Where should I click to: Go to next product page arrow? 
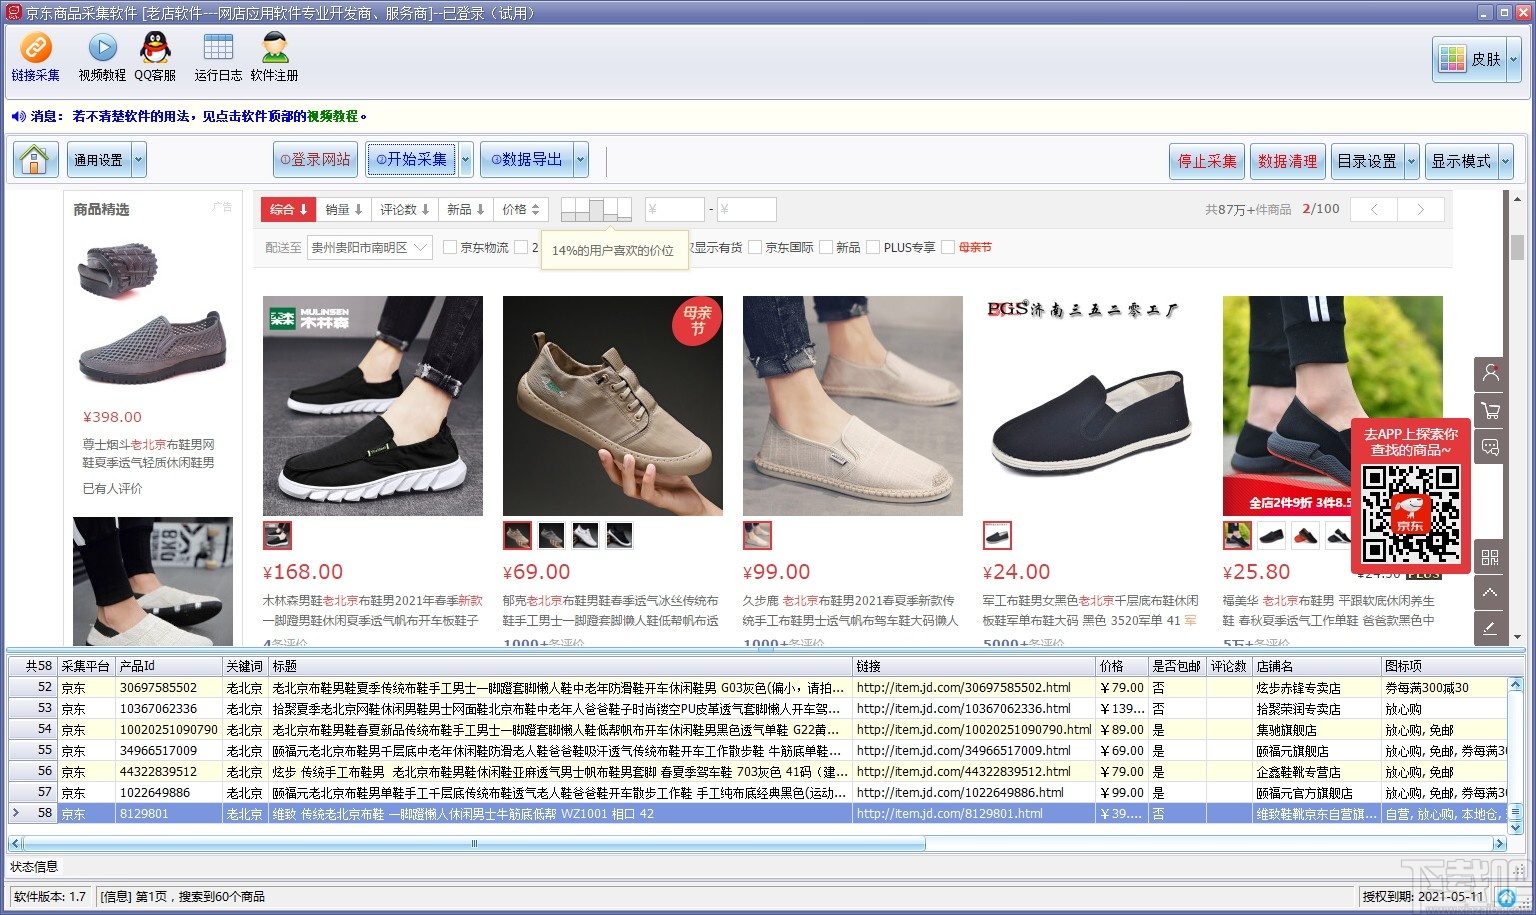tap(1421, 209)
